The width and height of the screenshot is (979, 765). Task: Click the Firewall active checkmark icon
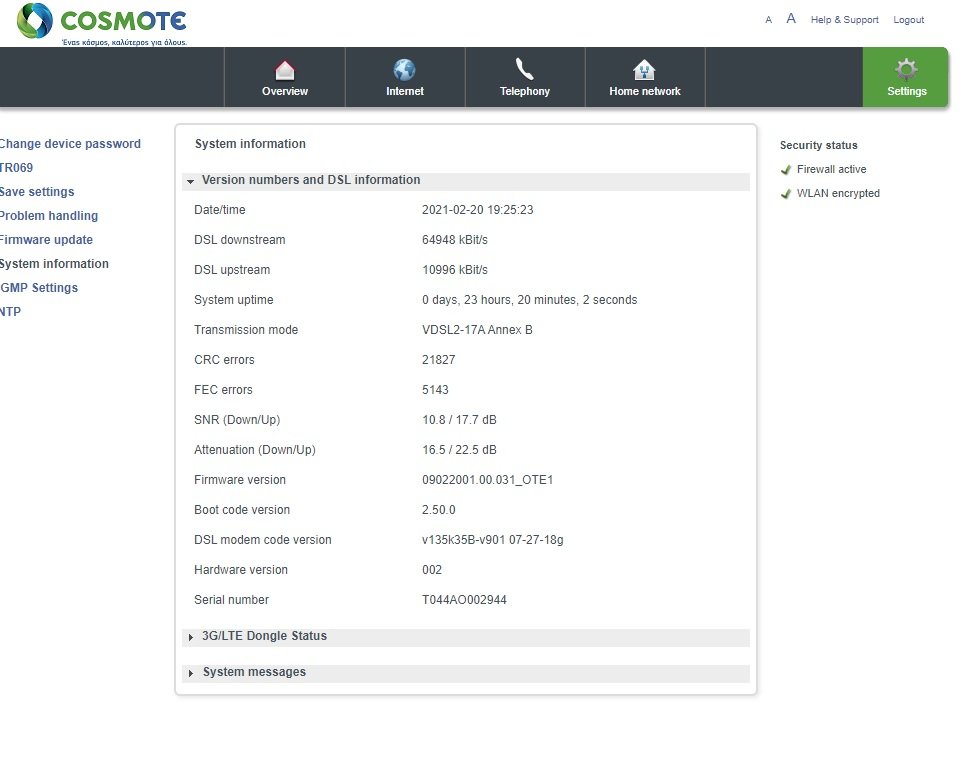click(786, 170)
